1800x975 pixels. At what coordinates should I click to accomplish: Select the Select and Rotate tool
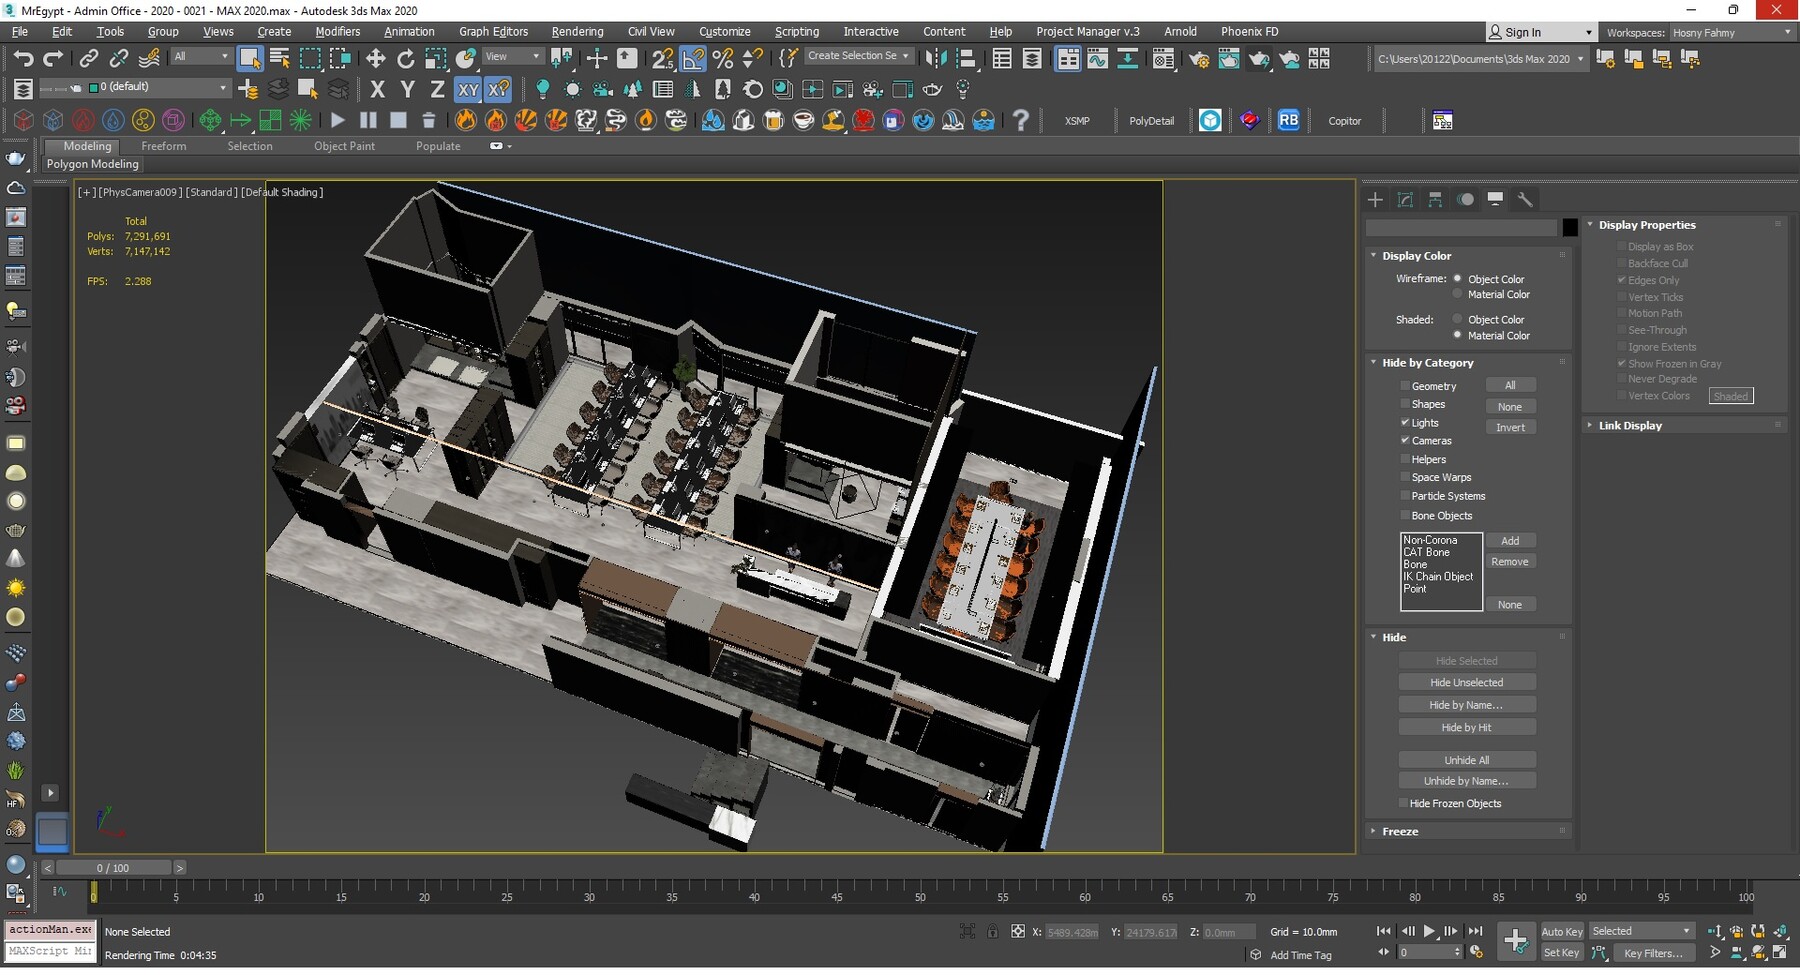pos(406,57)
